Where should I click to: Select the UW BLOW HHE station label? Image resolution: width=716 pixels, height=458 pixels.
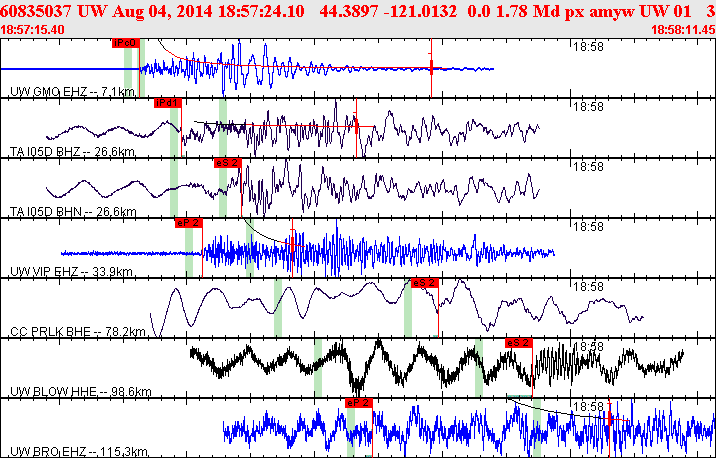pos(81,391)
